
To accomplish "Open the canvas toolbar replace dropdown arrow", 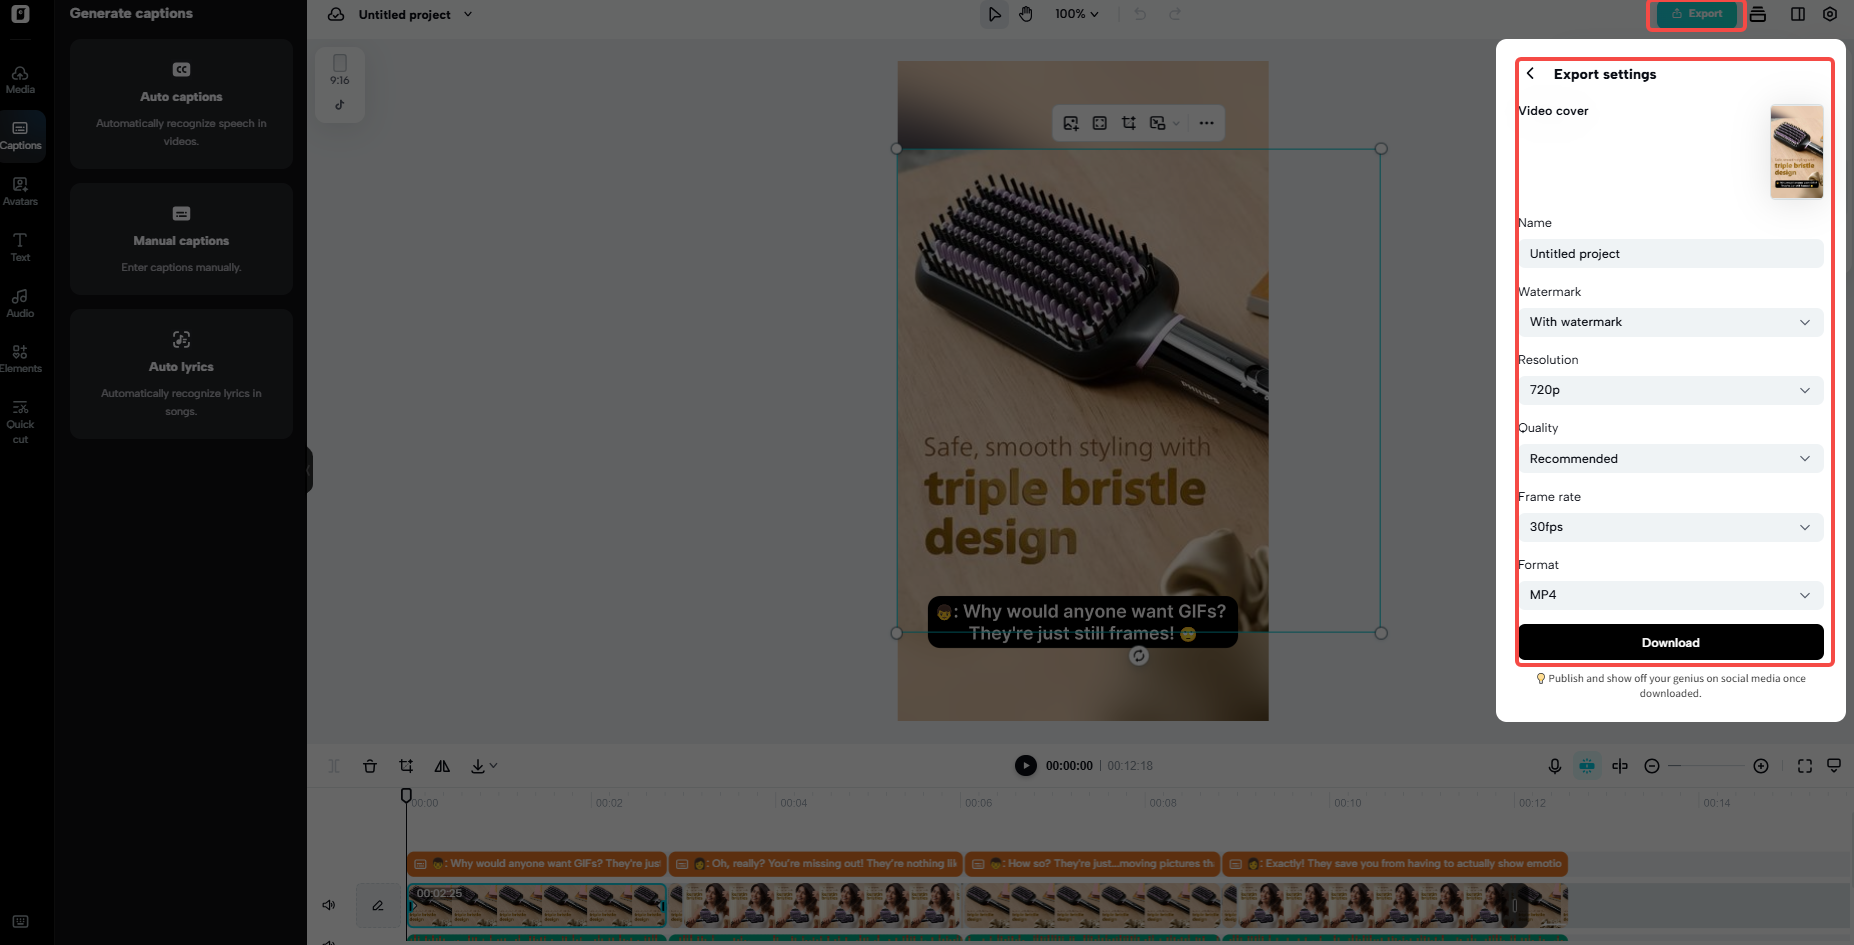I will pyautogui.click(x=1177, y=123).
